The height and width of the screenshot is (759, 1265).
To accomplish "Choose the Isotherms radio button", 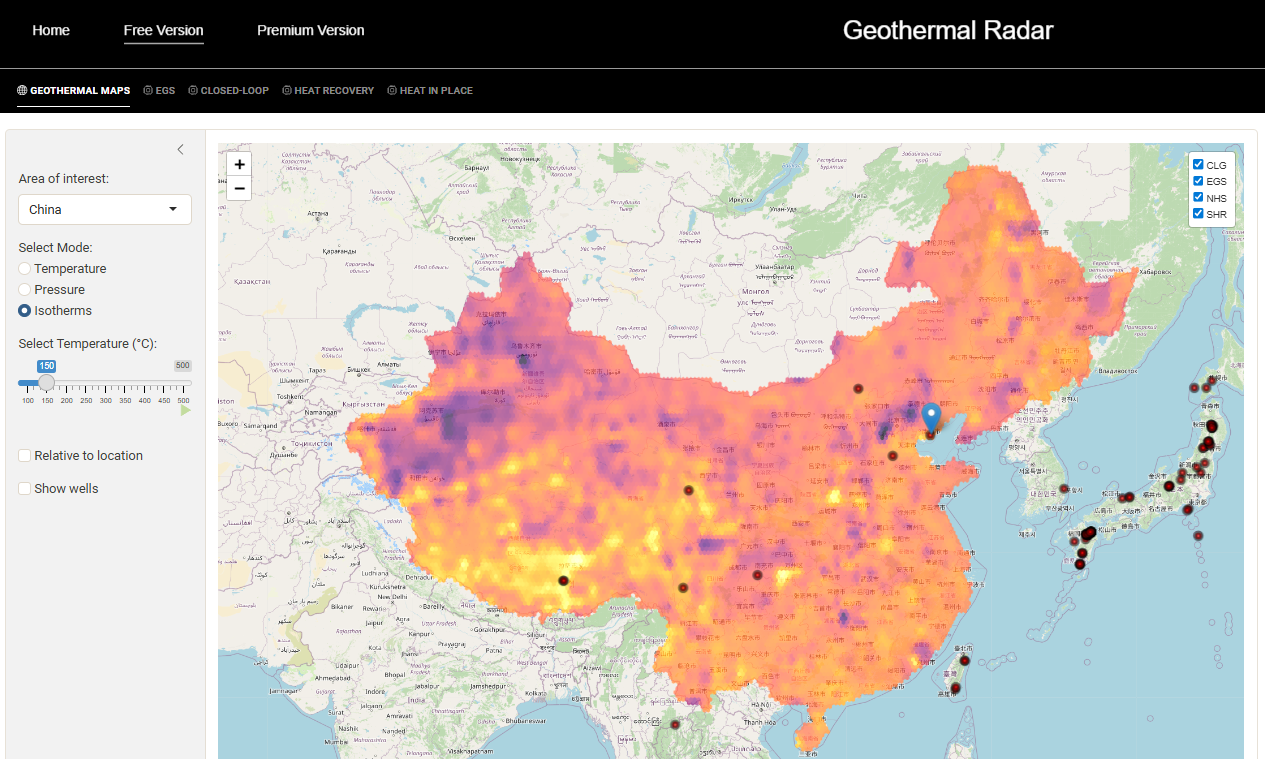I will click(x=25, y=311).
